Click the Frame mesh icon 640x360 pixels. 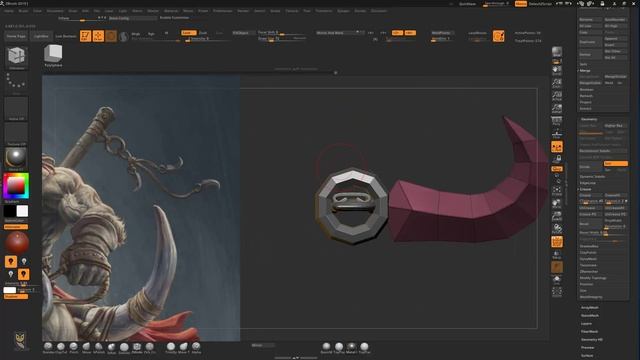click(557, 190)
